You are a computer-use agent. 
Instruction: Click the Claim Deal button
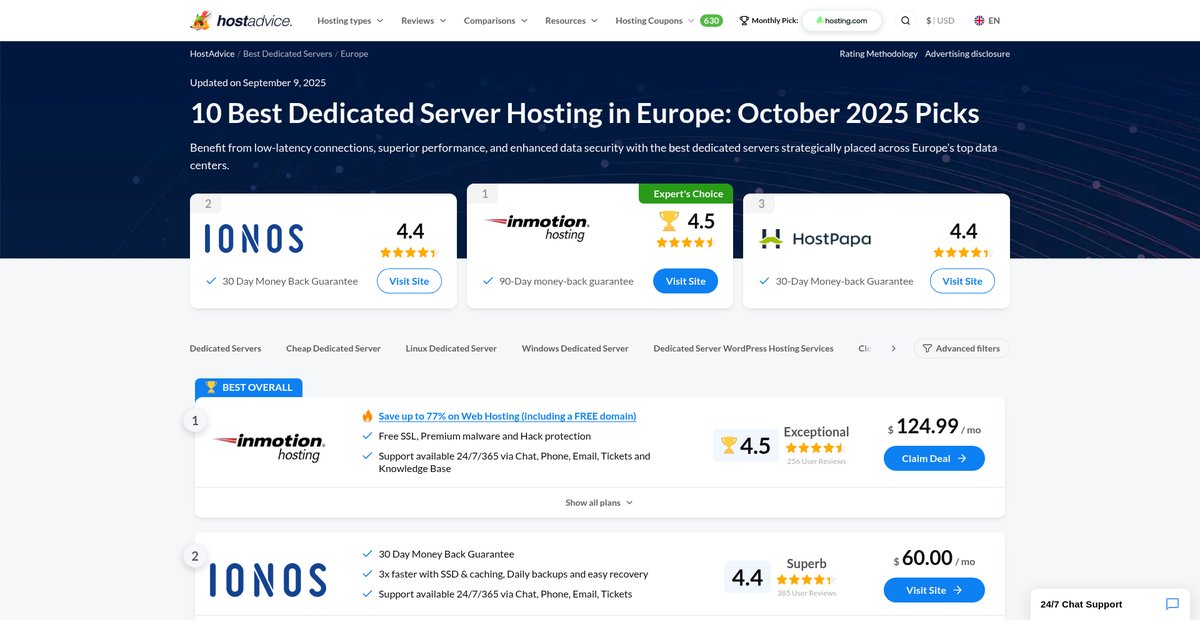[x=934, y=458]
